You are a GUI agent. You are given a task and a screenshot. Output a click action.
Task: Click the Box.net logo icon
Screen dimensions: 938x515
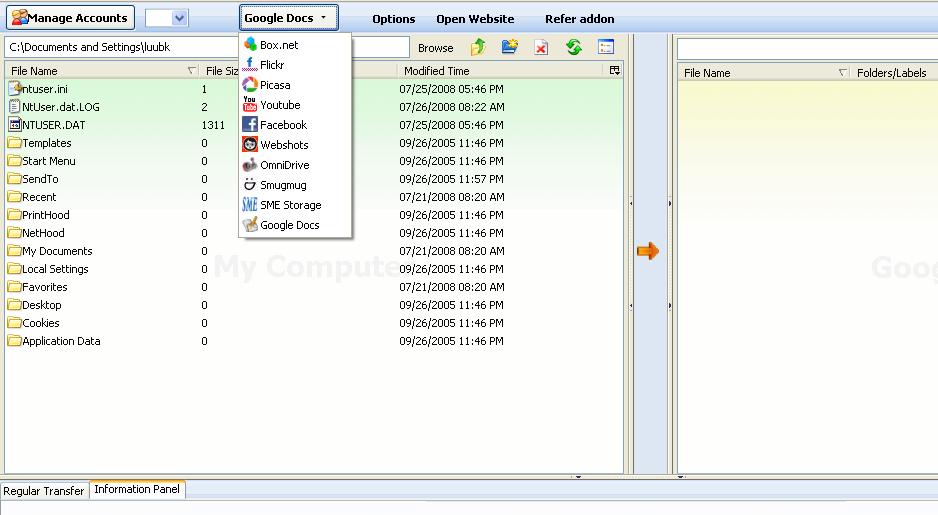point(250,44)
